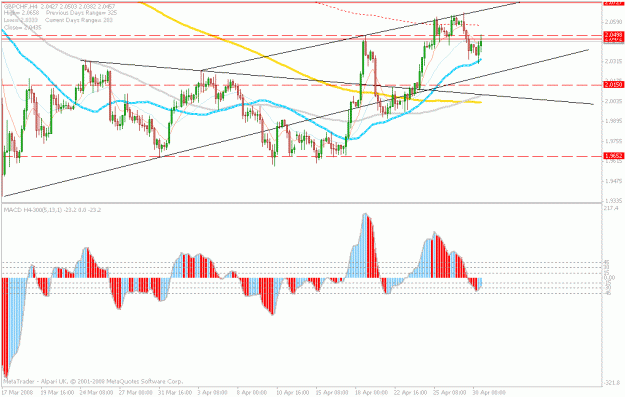
Task: Click the '19 Mar 16:00' date label
Action: coord(57,393)
